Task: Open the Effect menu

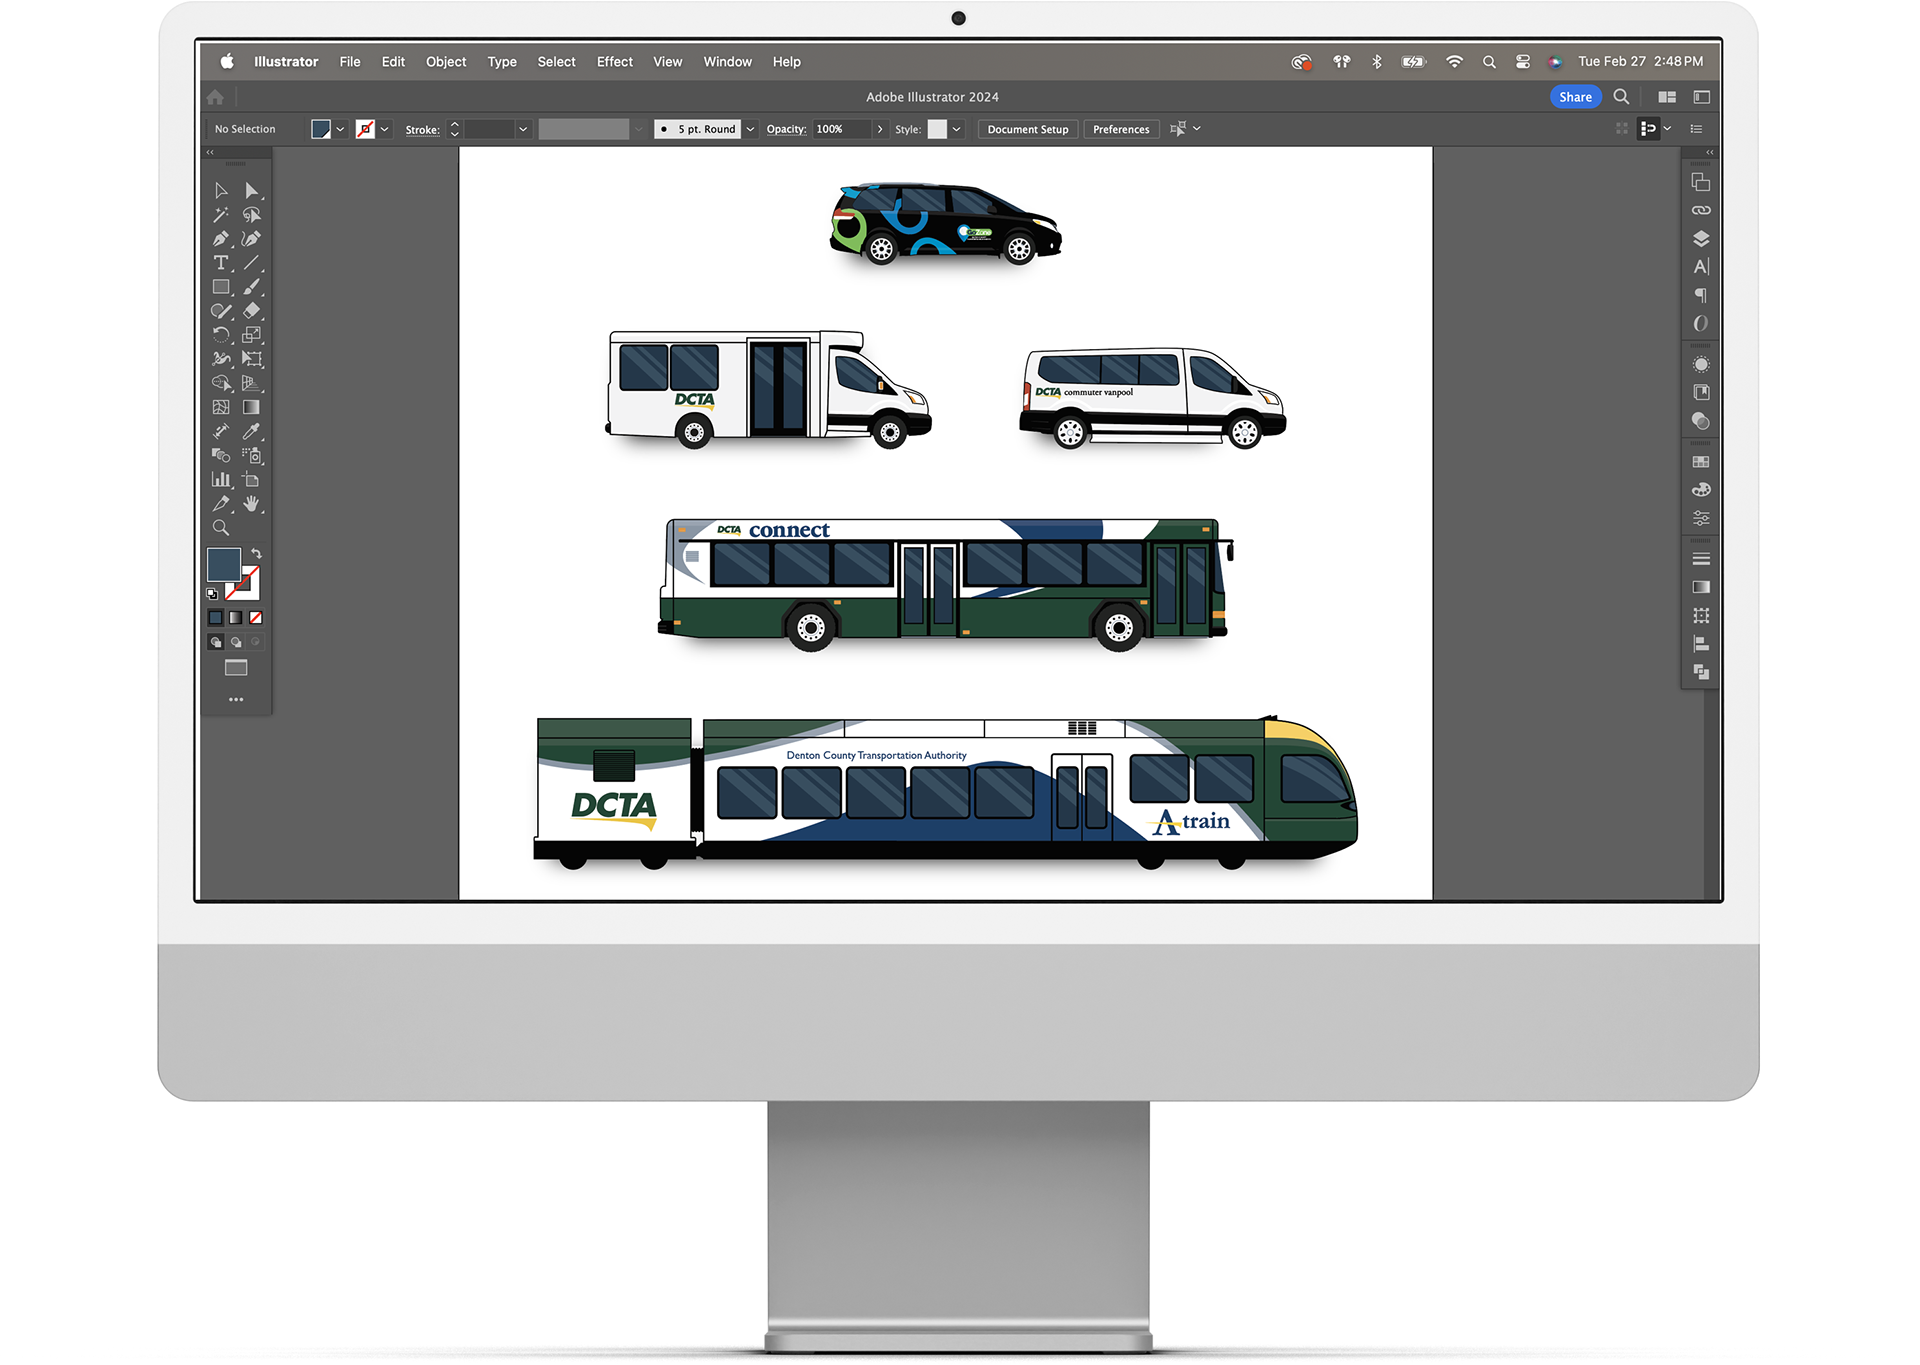Action: [615, 62]
